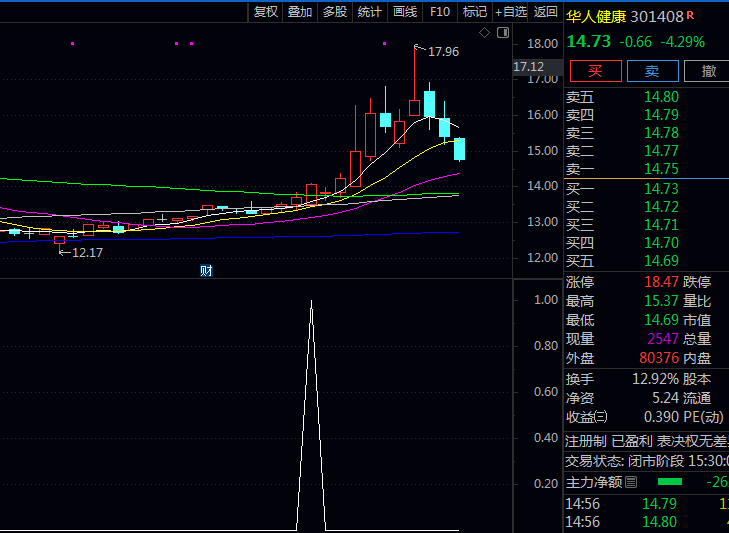Open the 主力净额 list icon

click(x=631, y=482)
